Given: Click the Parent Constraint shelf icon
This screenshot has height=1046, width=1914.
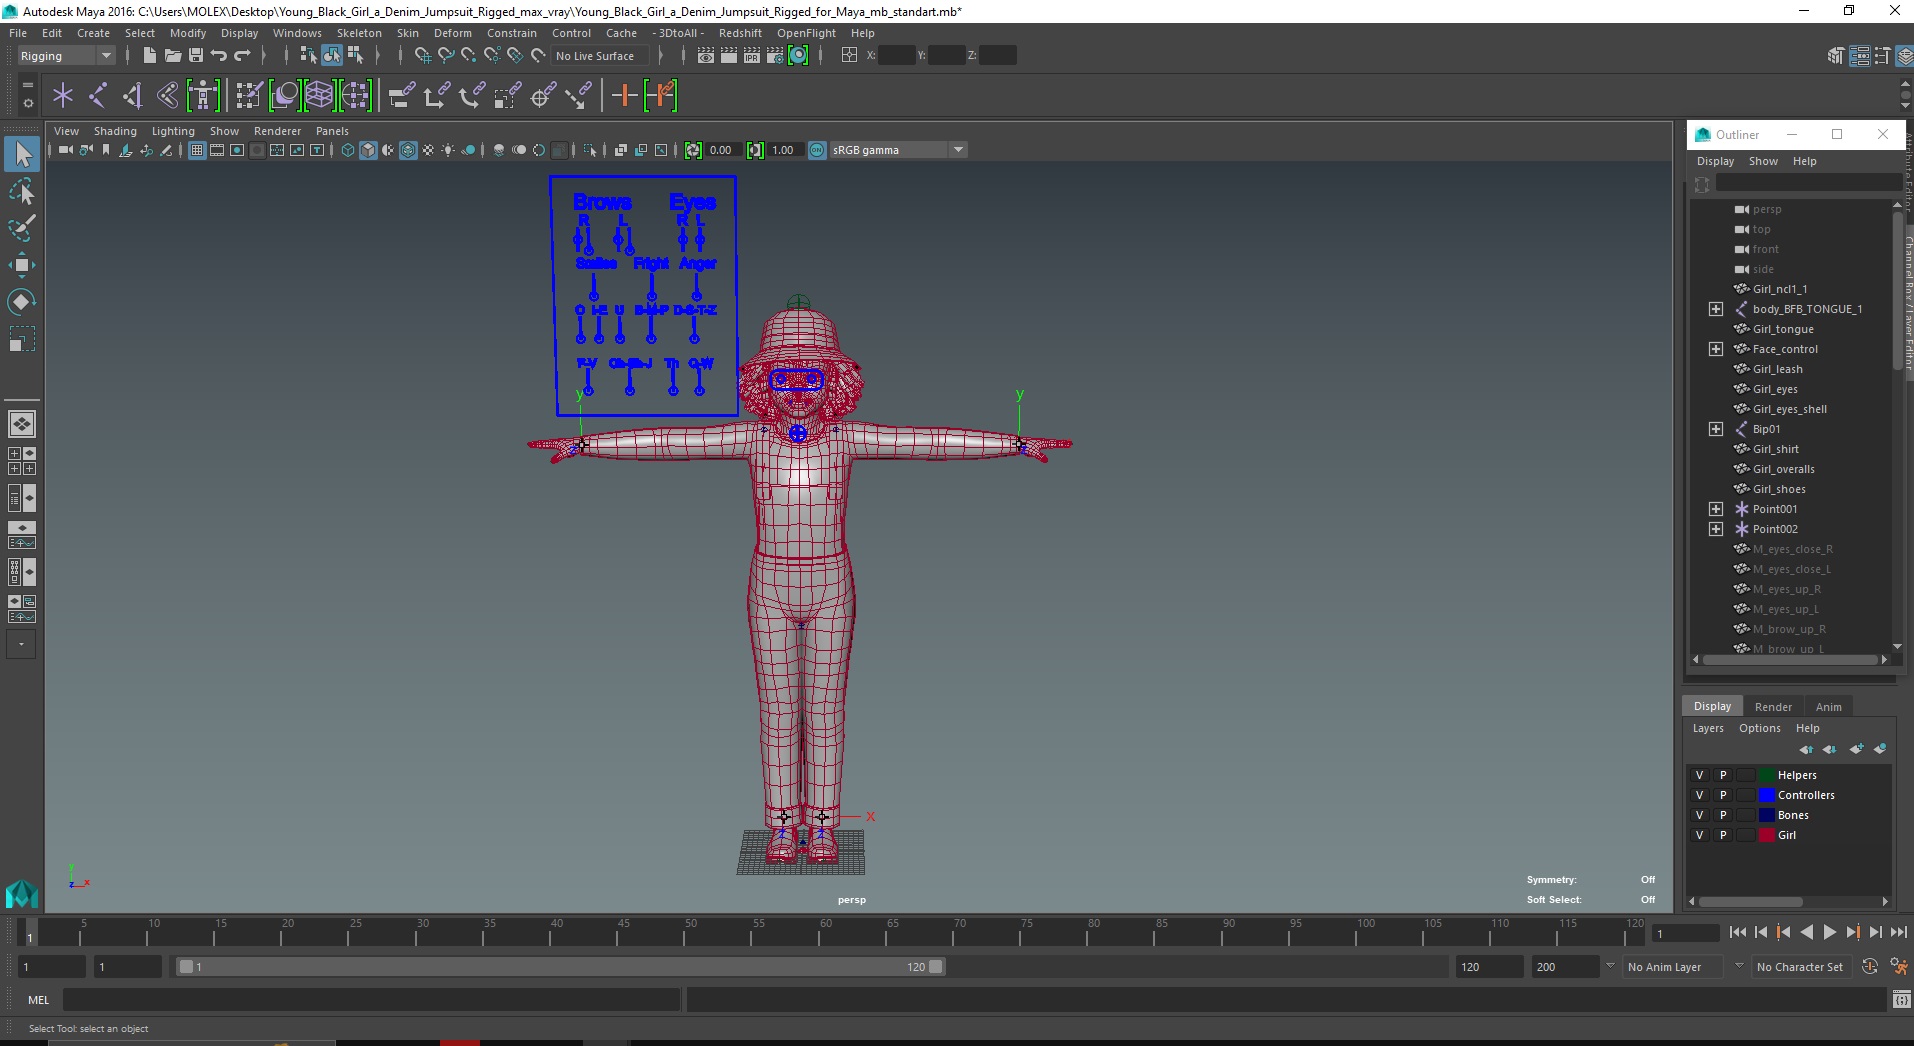Looking at the screenshot, I should (x=402, y=96).
